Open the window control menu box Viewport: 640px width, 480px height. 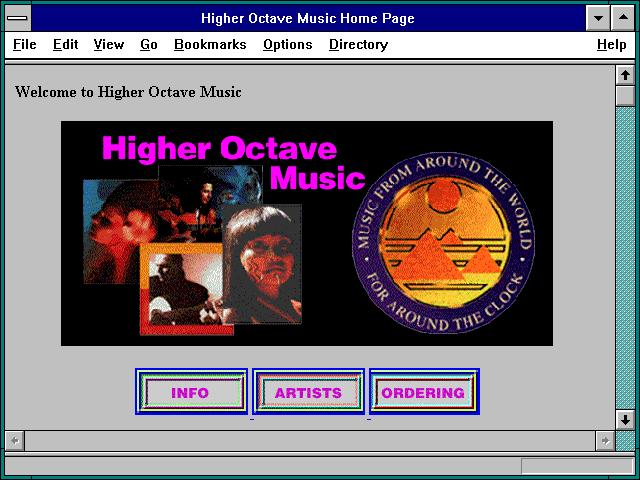[18, 18]
